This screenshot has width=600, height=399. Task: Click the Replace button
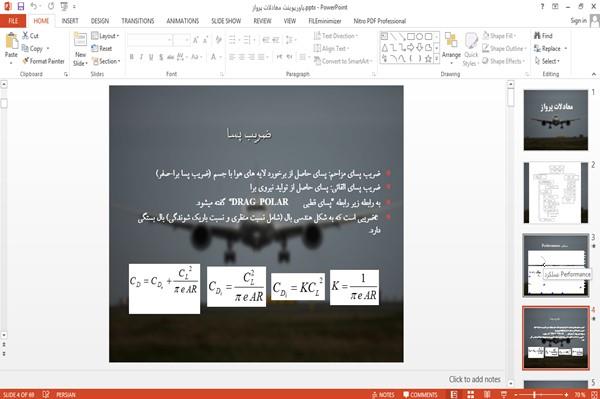coord(551,48)
